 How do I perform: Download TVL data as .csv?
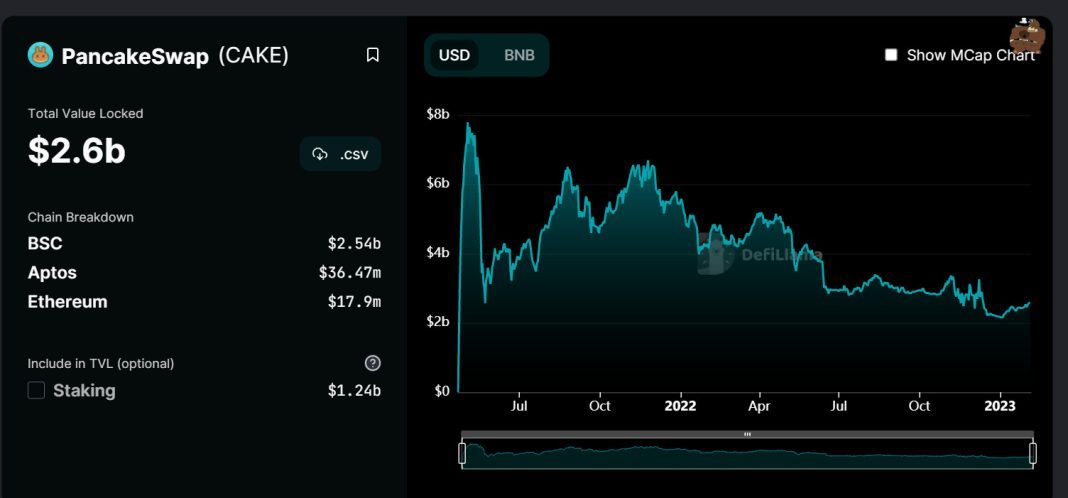pyautogui.click(x=341, y=154)
